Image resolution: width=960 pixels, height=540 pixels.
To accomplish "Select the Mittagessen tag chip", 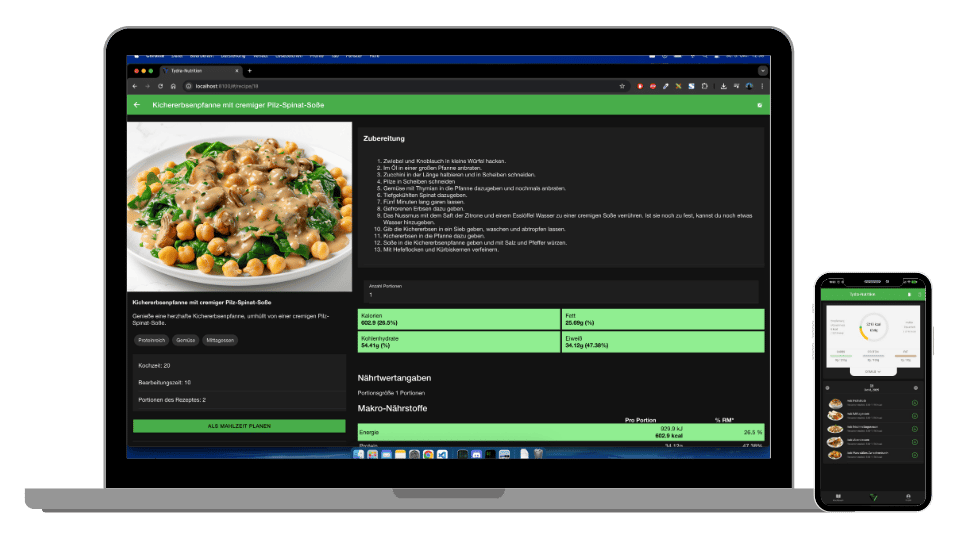I will 220,340.
